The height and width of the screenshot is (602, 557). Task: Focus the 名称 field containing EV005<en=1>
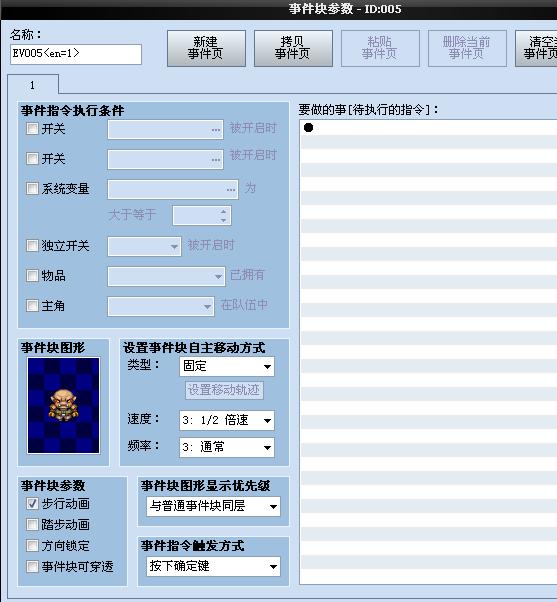76,54
